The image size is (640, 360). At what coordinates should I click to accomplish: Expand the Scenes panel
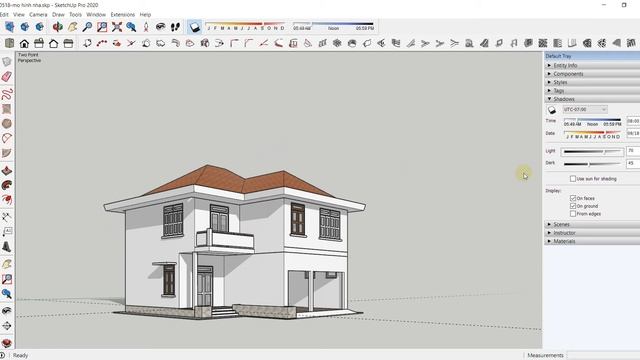tap(592, 224)
